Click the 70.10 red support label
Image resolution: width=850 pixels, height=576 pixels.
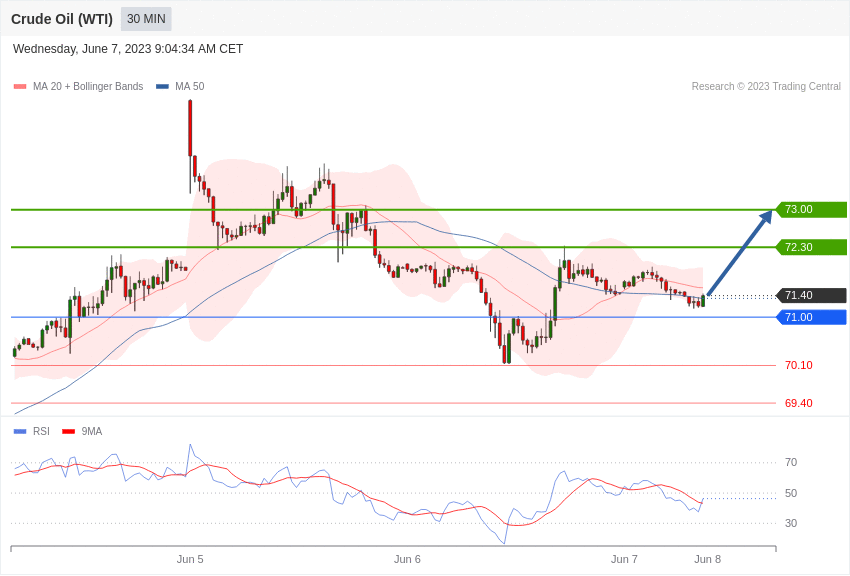coord(799,365)
